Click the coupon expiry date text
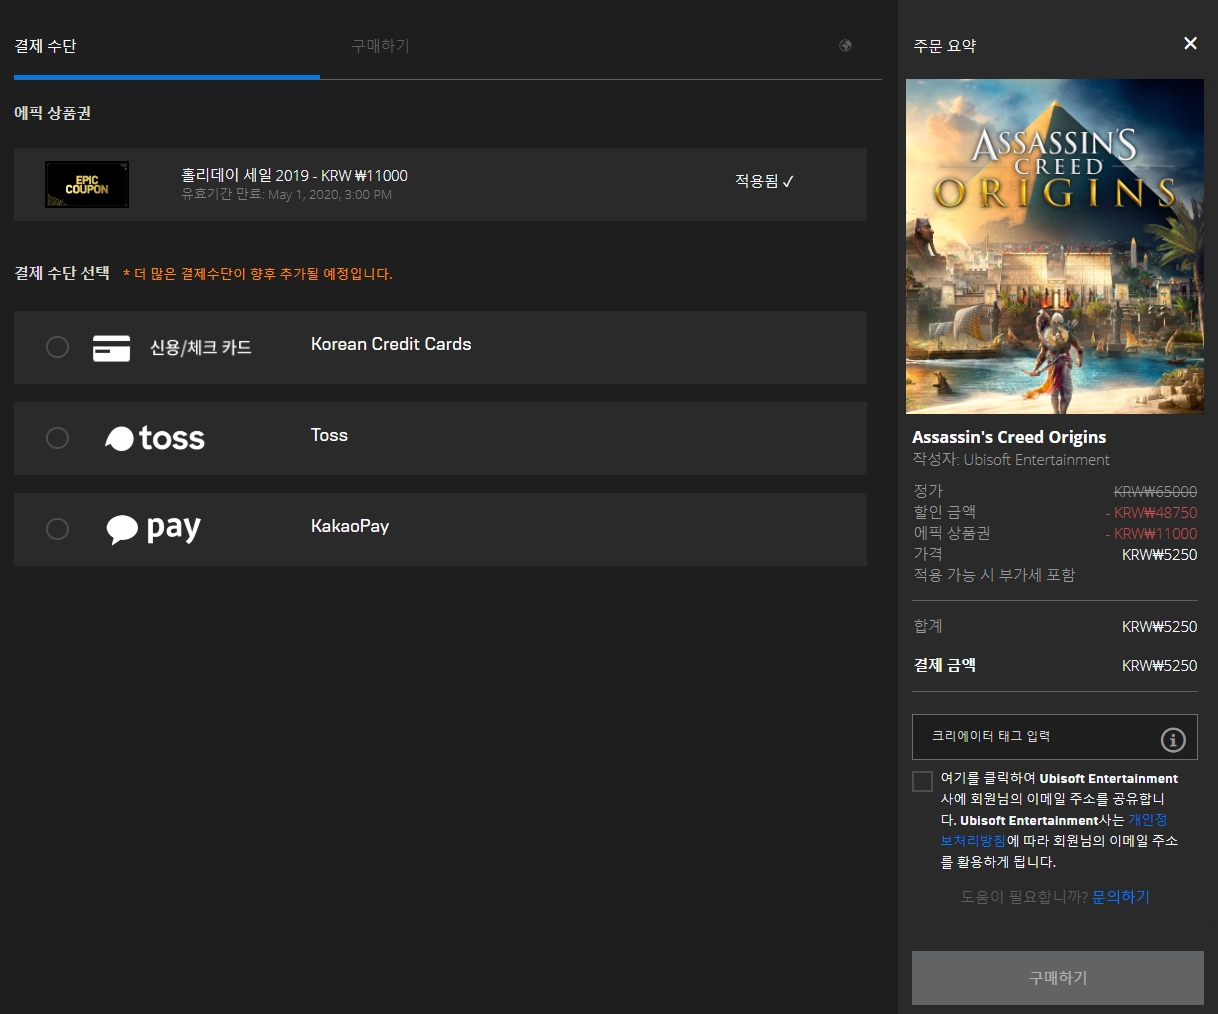This screenshot has height=1014, width=1218. (x=287, y=195)
